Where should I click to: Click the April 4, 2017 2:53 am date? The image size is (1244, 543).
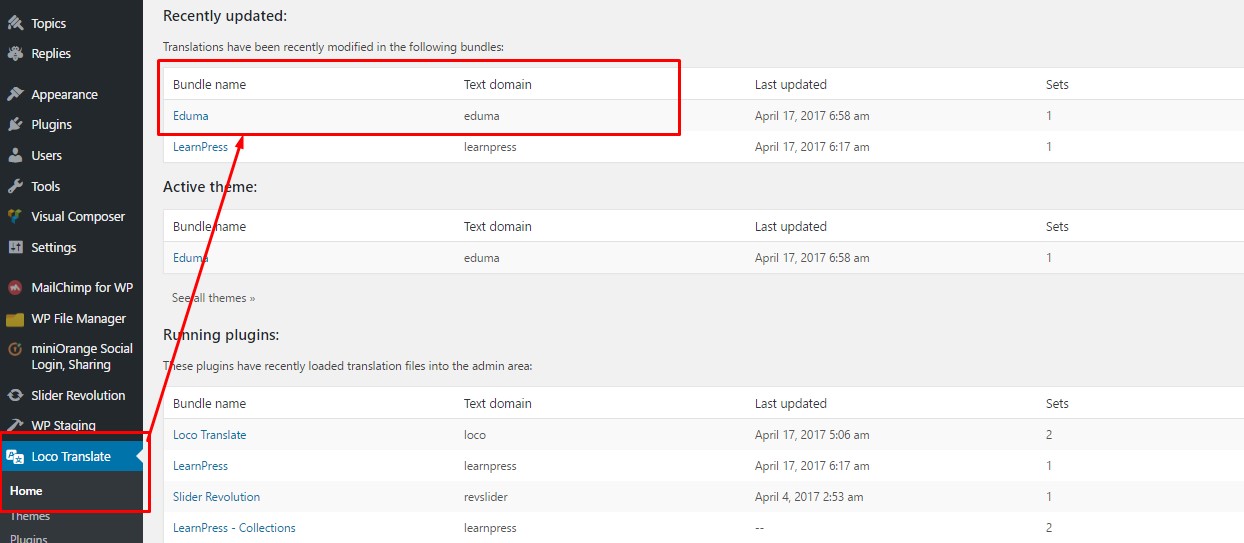[809, 497]
